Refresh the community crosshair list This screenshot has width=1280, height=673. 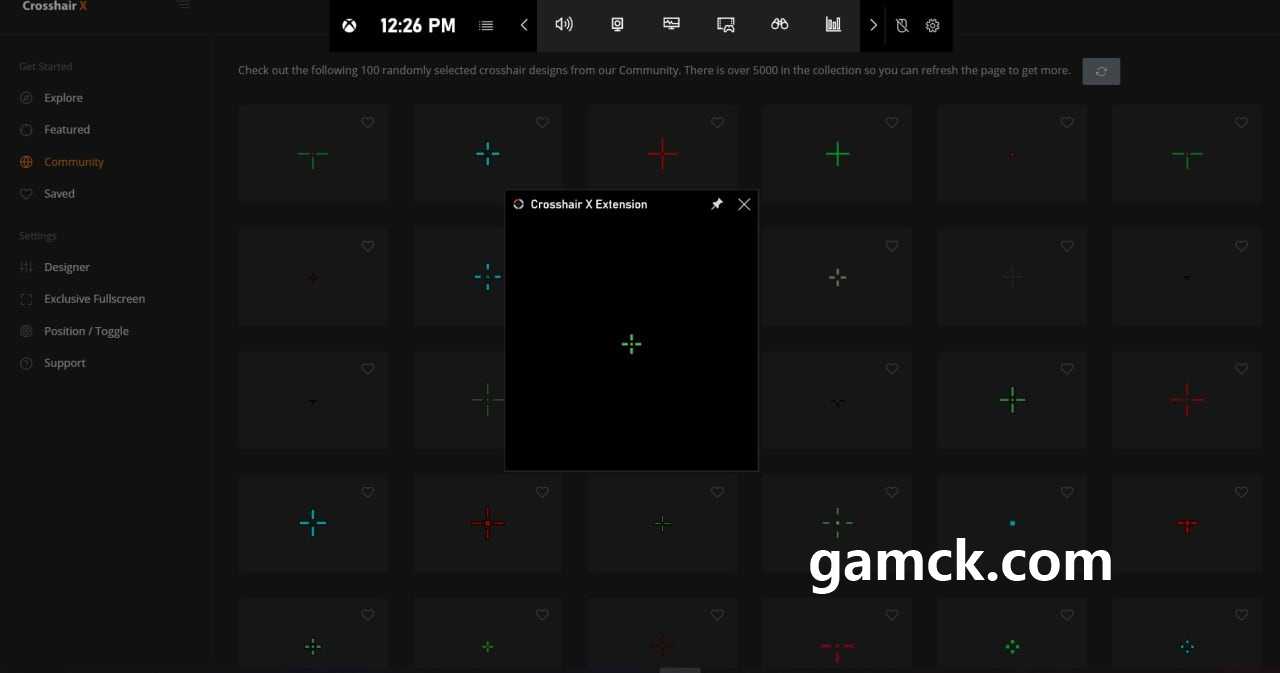point(1101,71)
